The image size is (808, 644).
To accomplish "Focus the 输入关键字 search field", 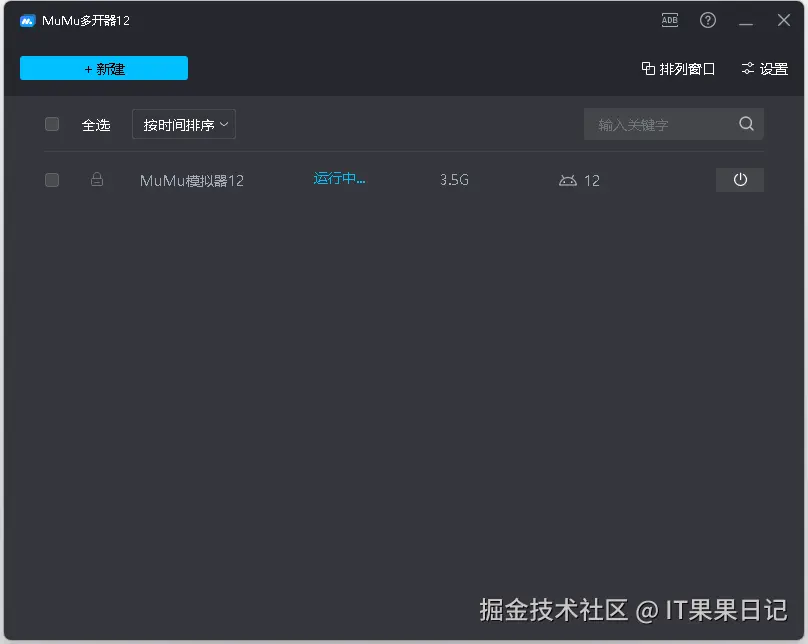I will pos(674,124).
